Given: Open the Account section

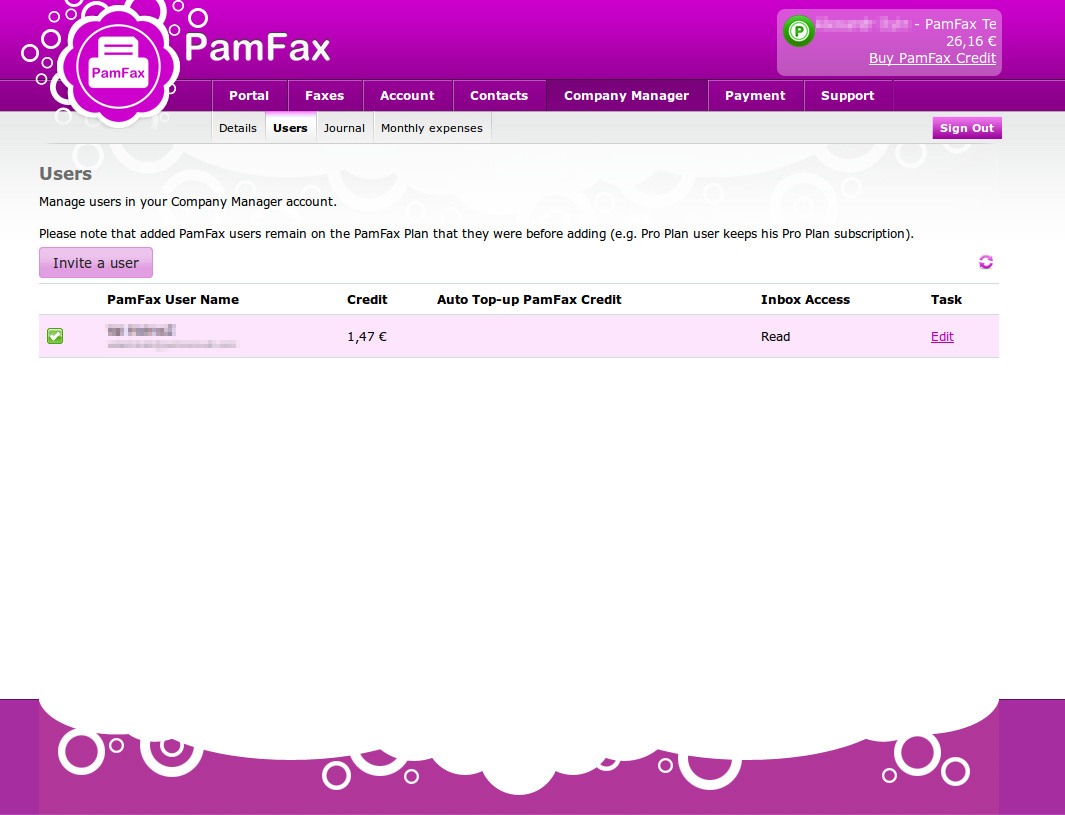Looking at the screenshot, I should click(407, 95).
